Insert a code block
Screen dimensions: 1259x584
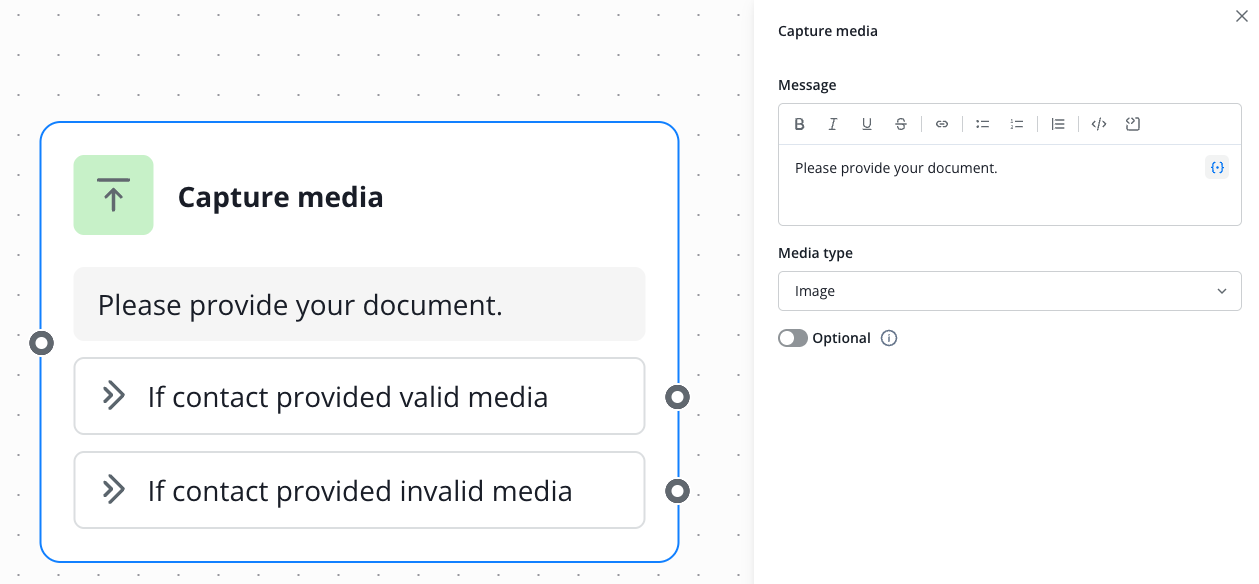pos(1133,124)
